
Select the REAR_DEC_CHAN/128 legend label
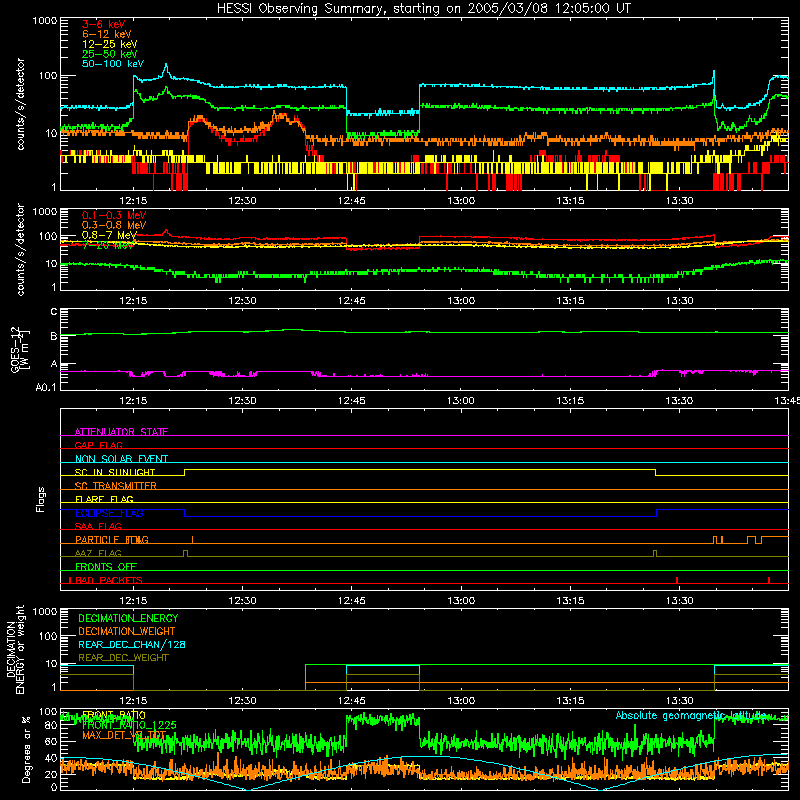132,644
